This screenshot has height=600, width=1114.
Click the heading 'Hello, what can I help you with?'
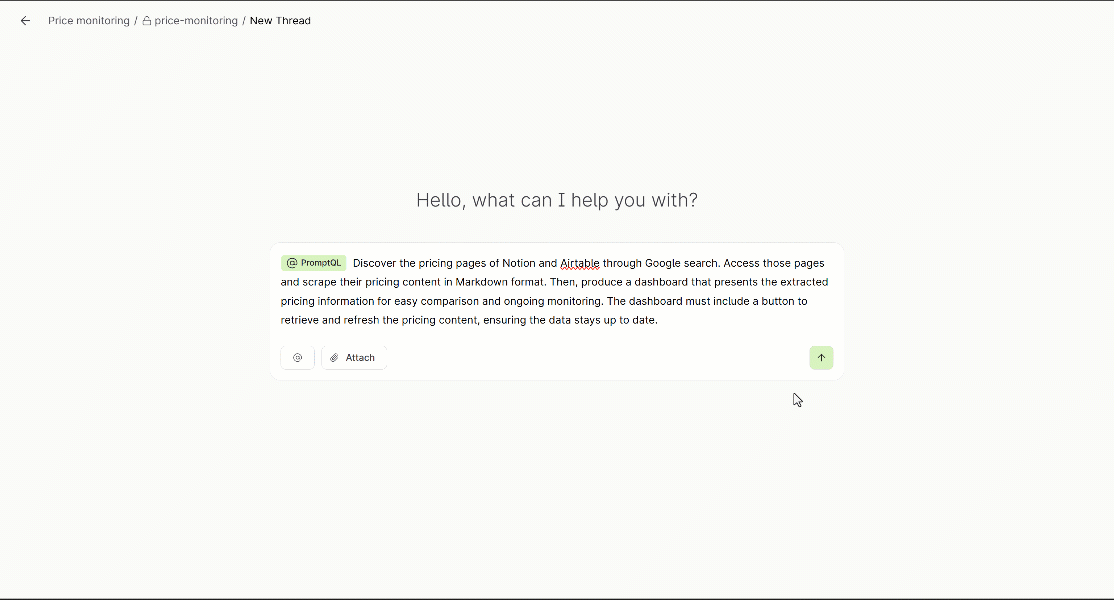[557, 200]
